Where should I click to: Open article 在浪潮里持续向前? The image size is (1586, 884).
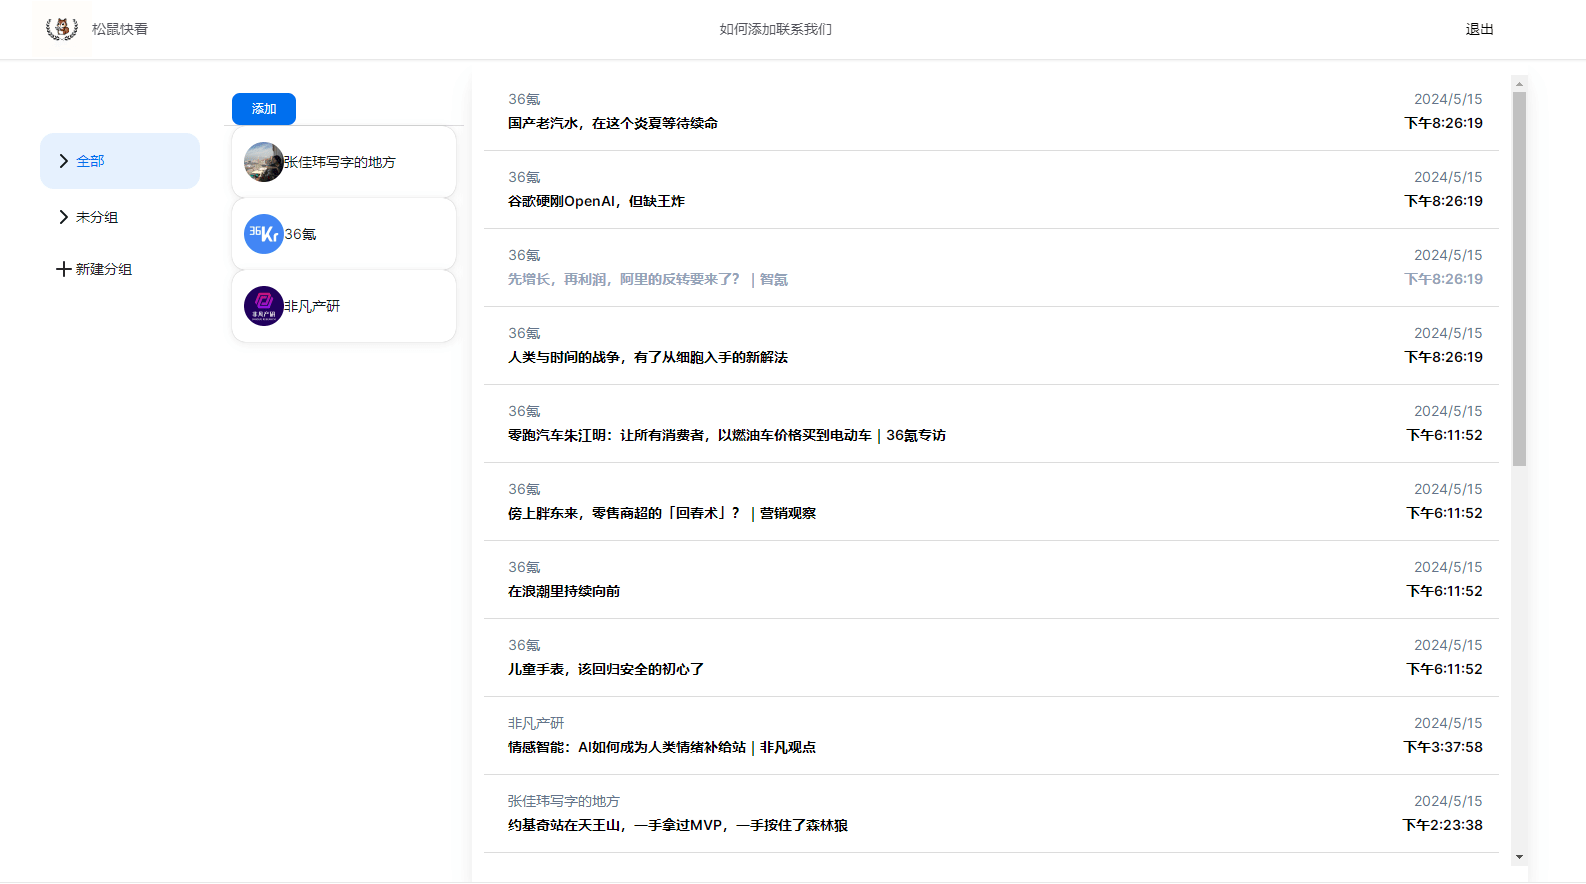(x=564, y=591)
